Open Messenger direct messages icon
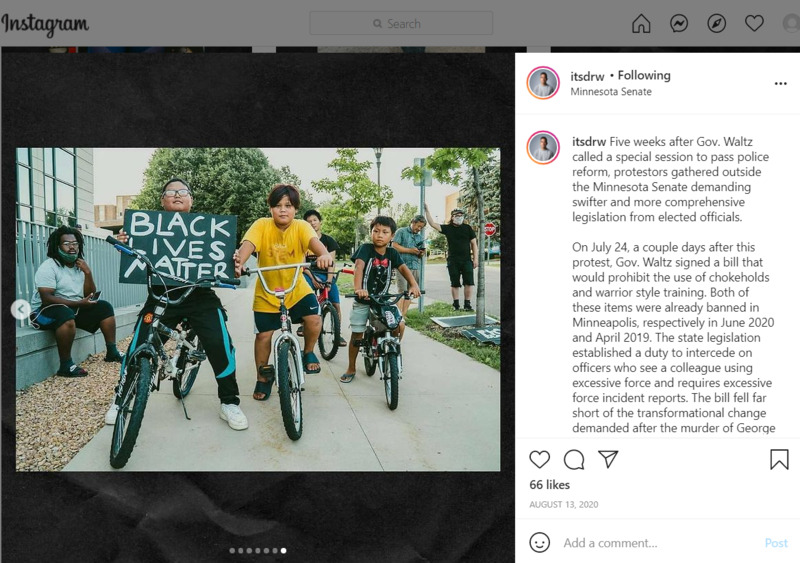This screenshot has height=563, width=800. coord(679,23)
